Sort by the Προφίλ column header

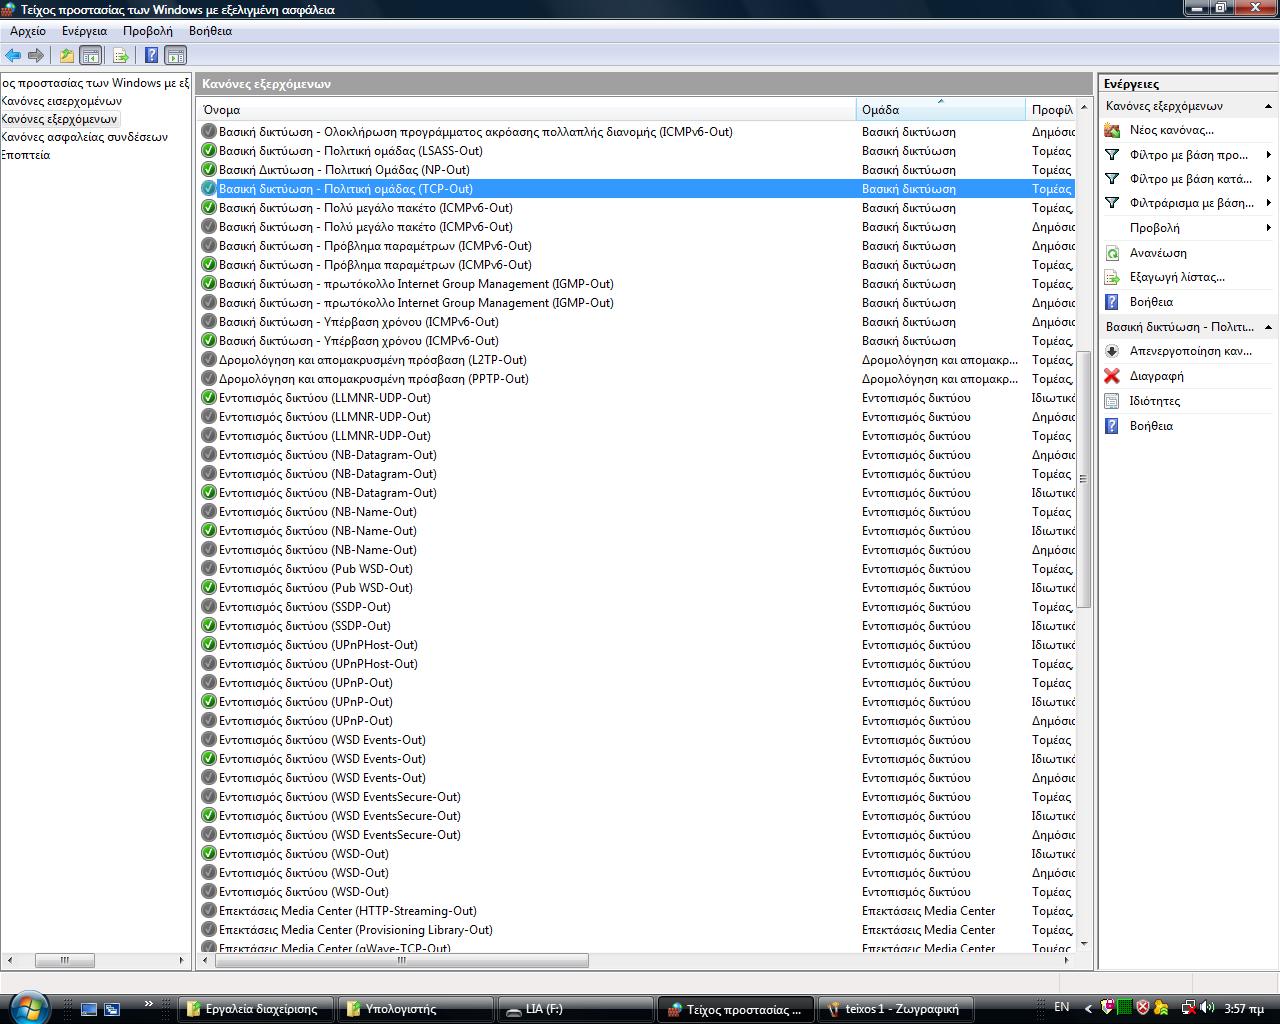(x=1051, y=110)
